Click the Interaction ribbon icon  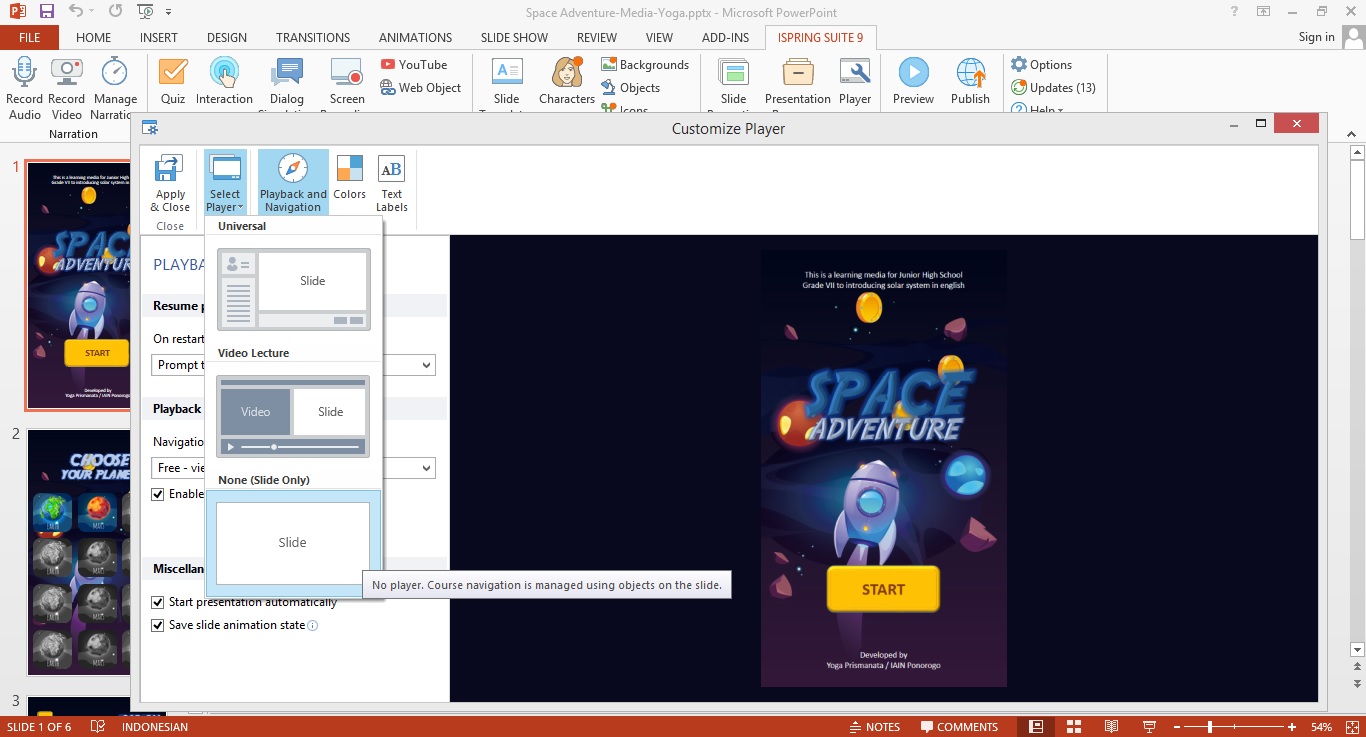coord(224,73)
